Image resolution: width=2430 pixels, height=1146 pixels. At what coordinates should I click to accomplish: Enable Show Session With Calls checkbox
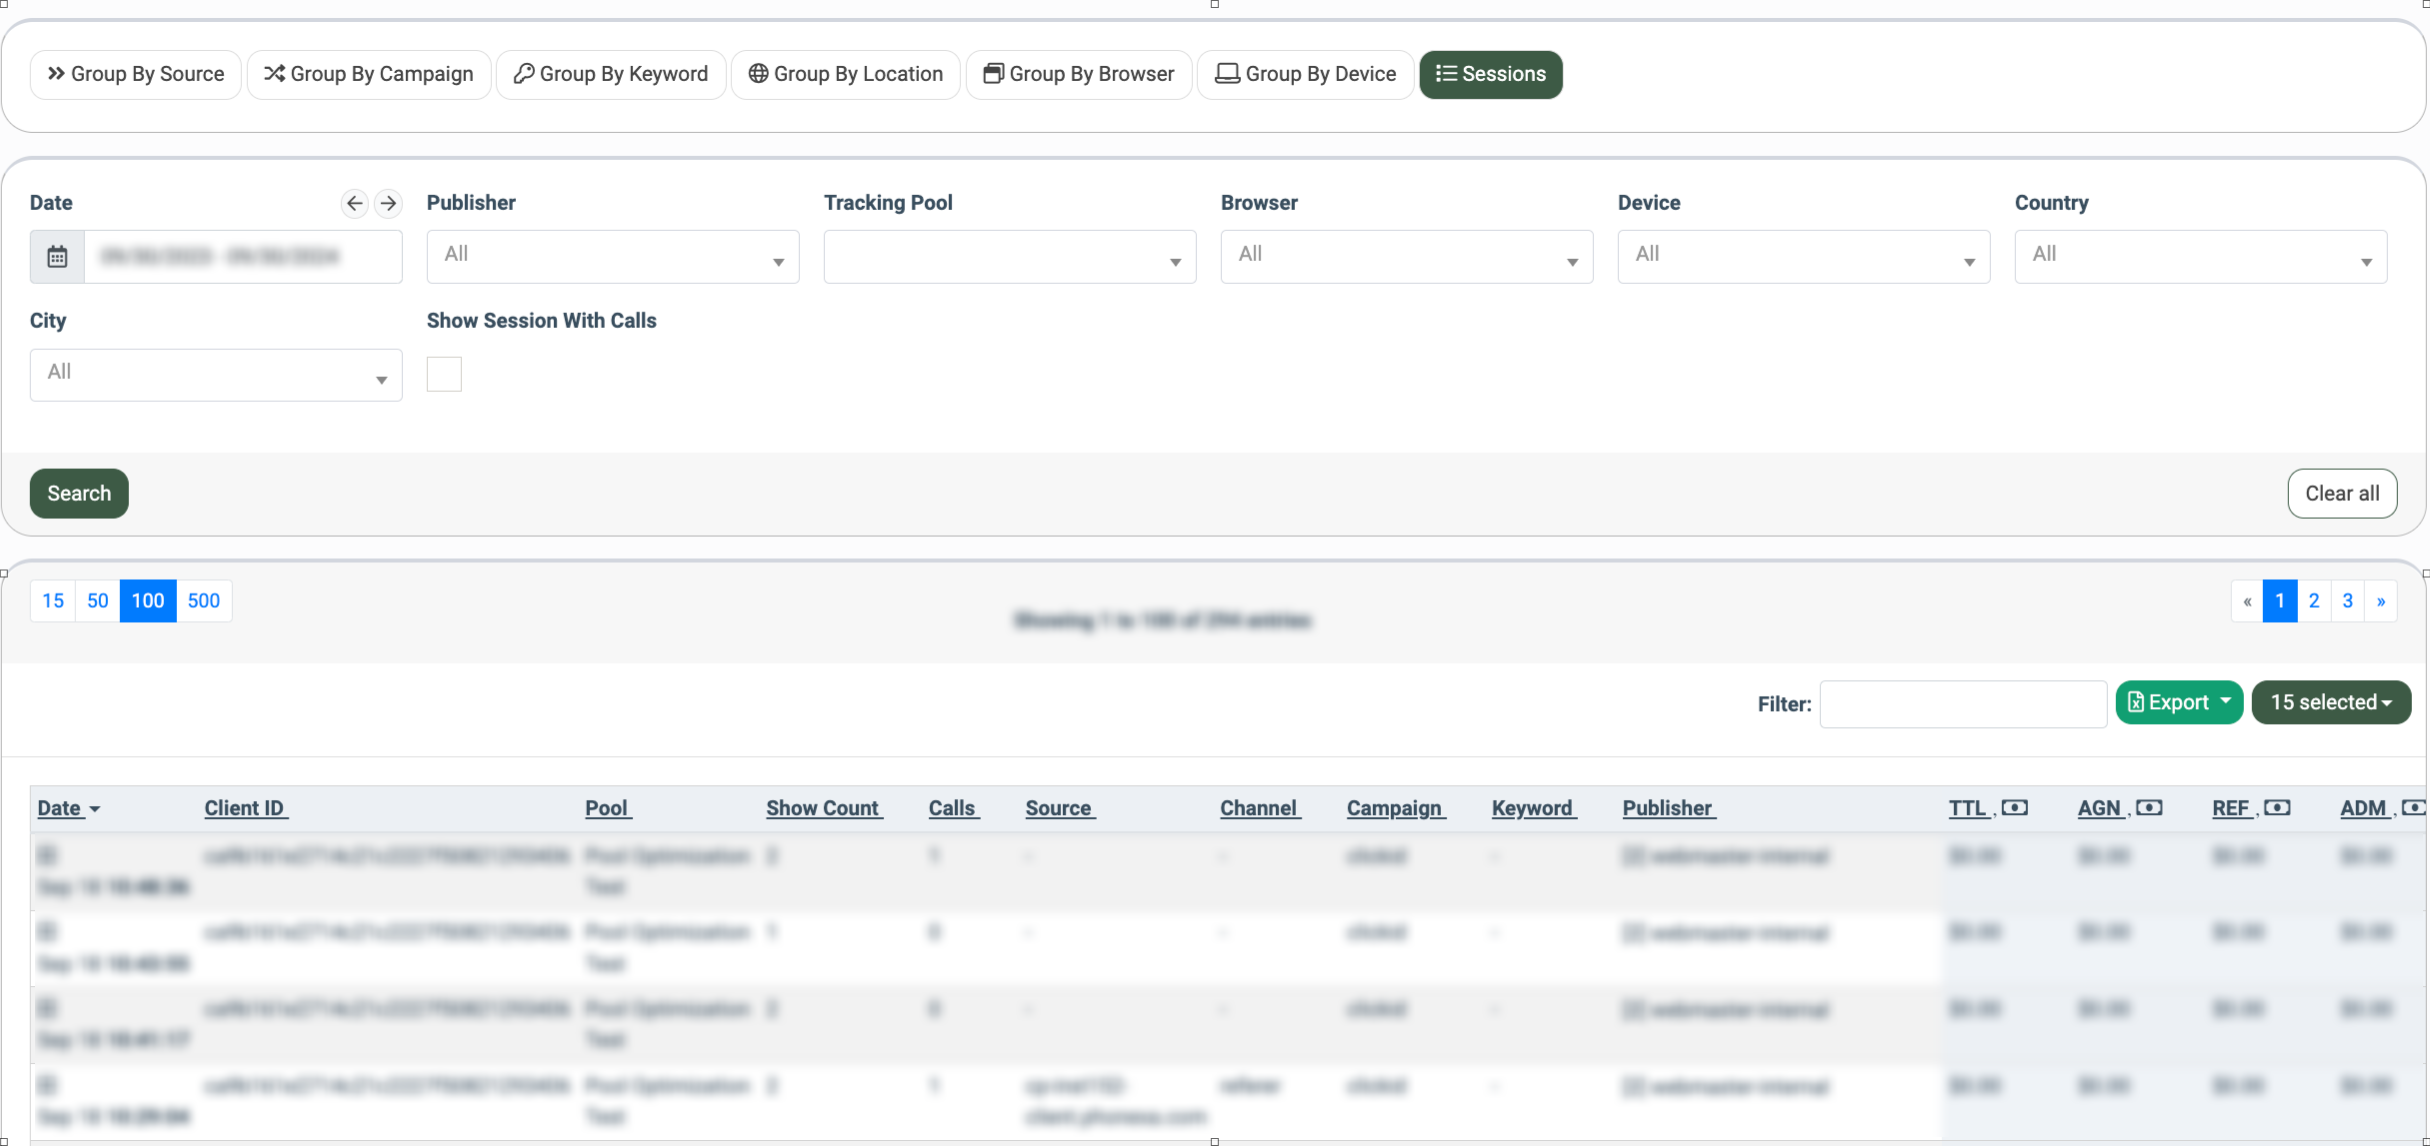(x=444, y=374)
